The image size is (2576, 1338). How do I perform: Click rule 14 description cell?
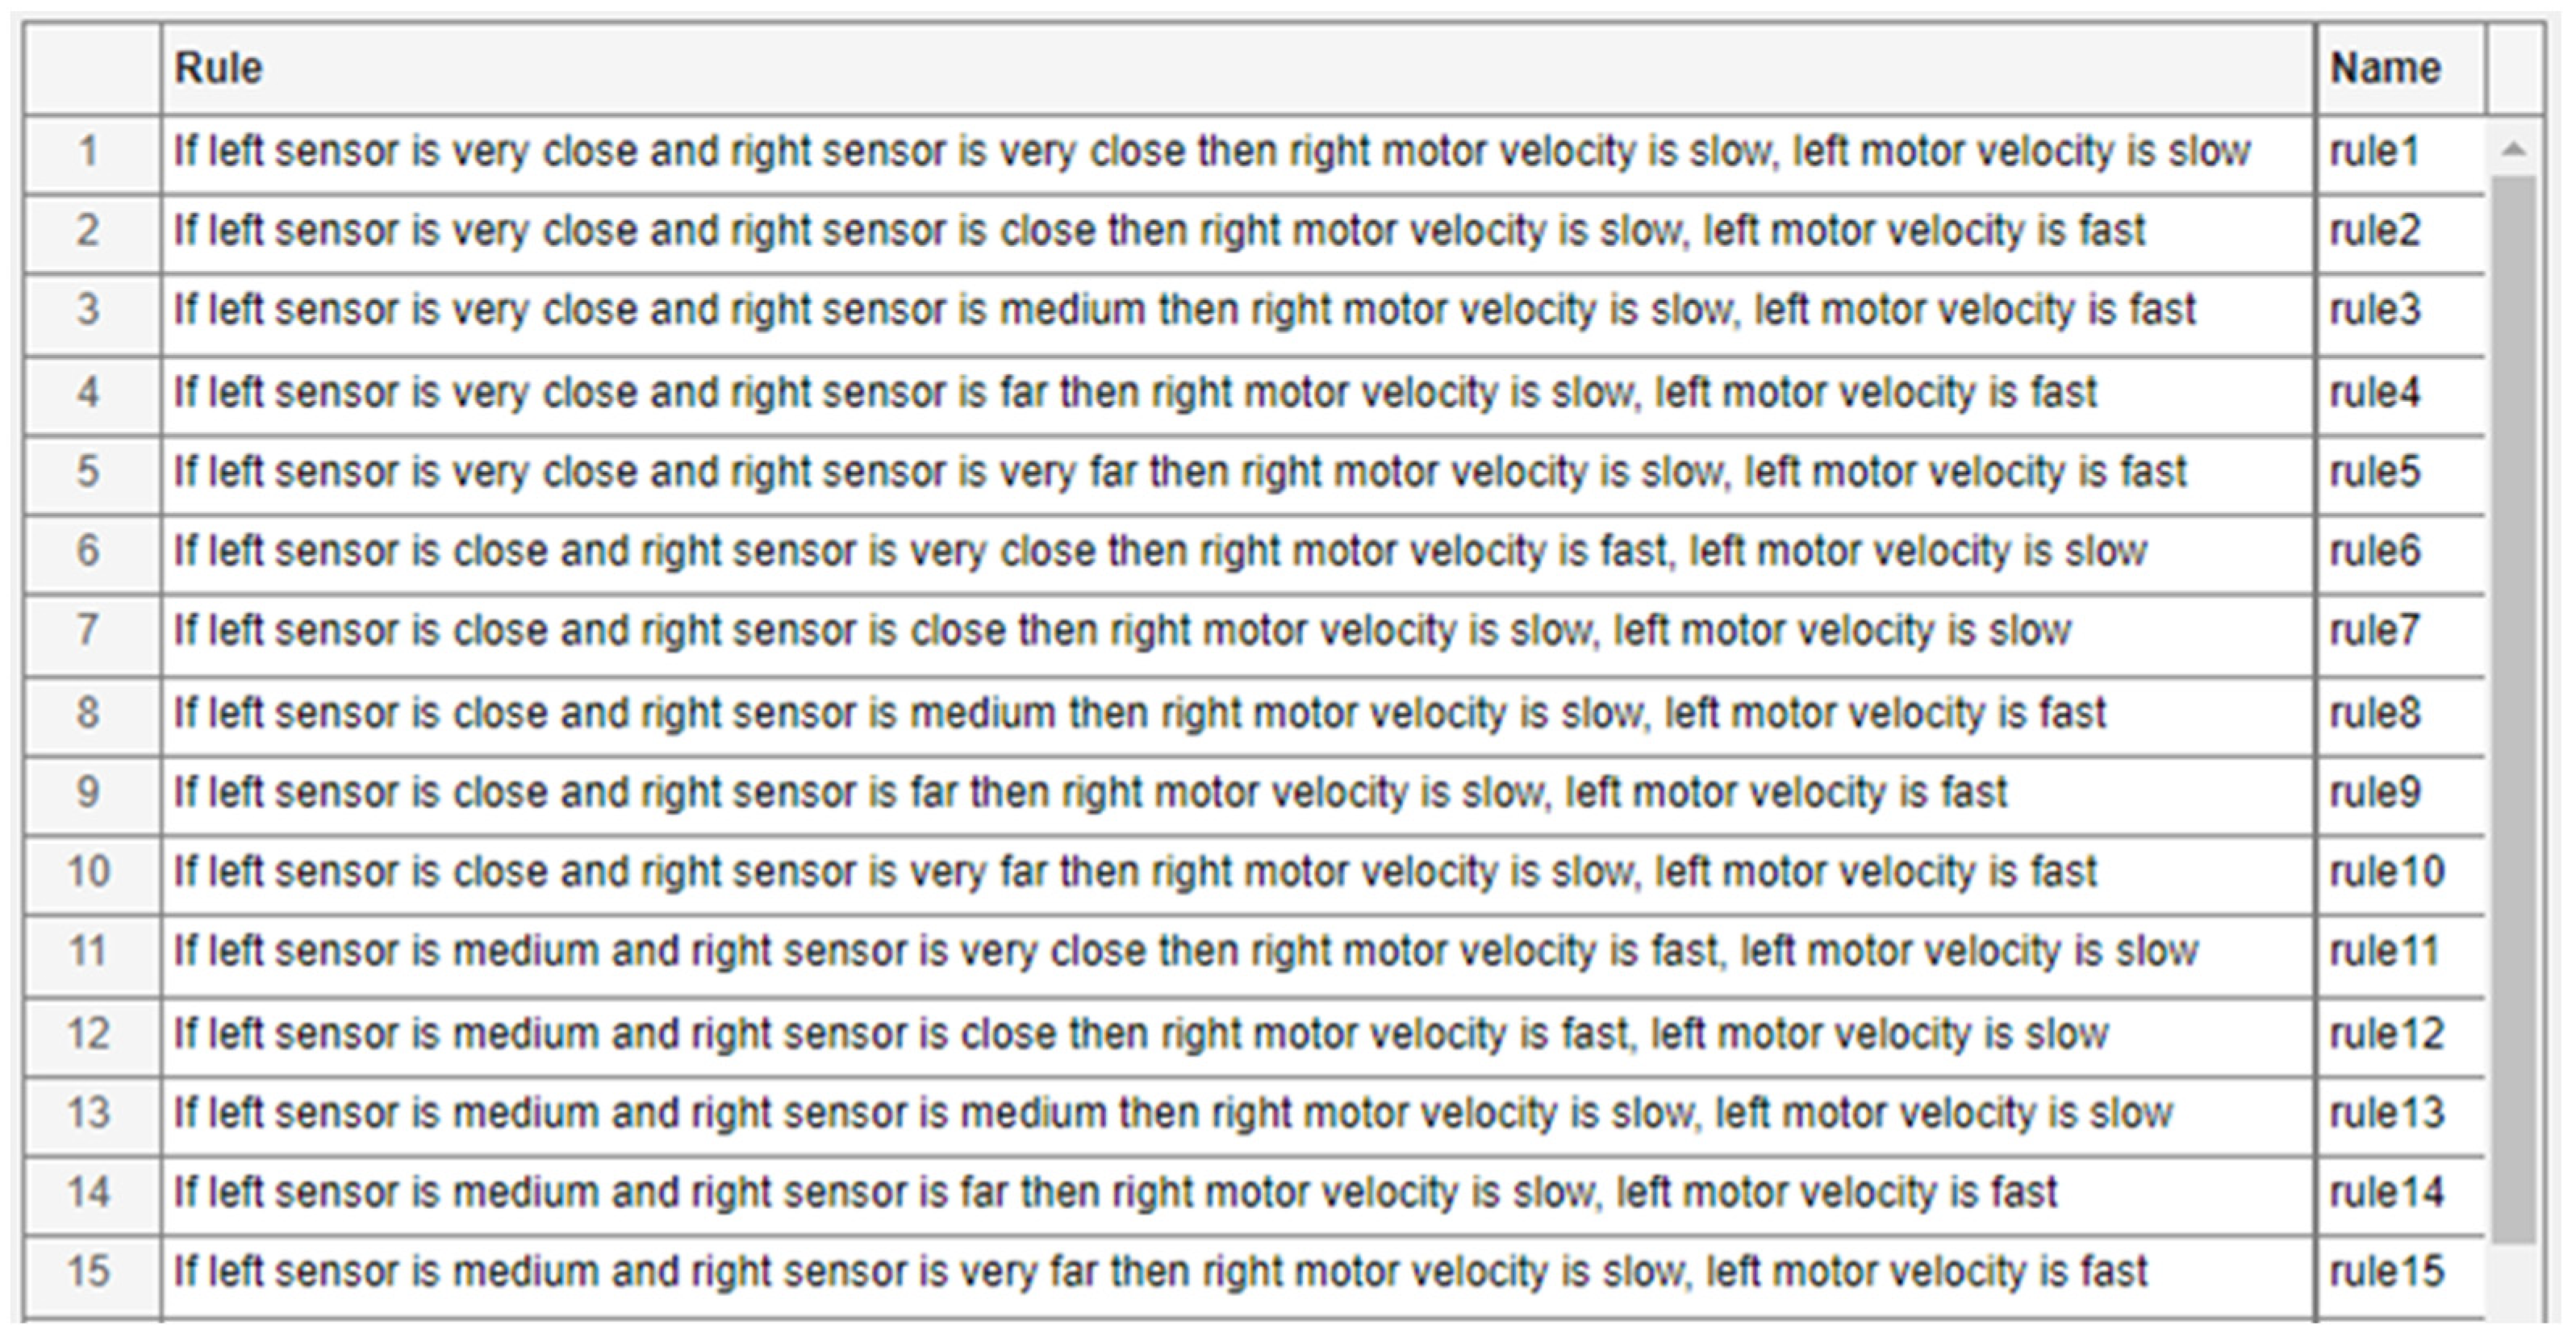point(1115,1193)
